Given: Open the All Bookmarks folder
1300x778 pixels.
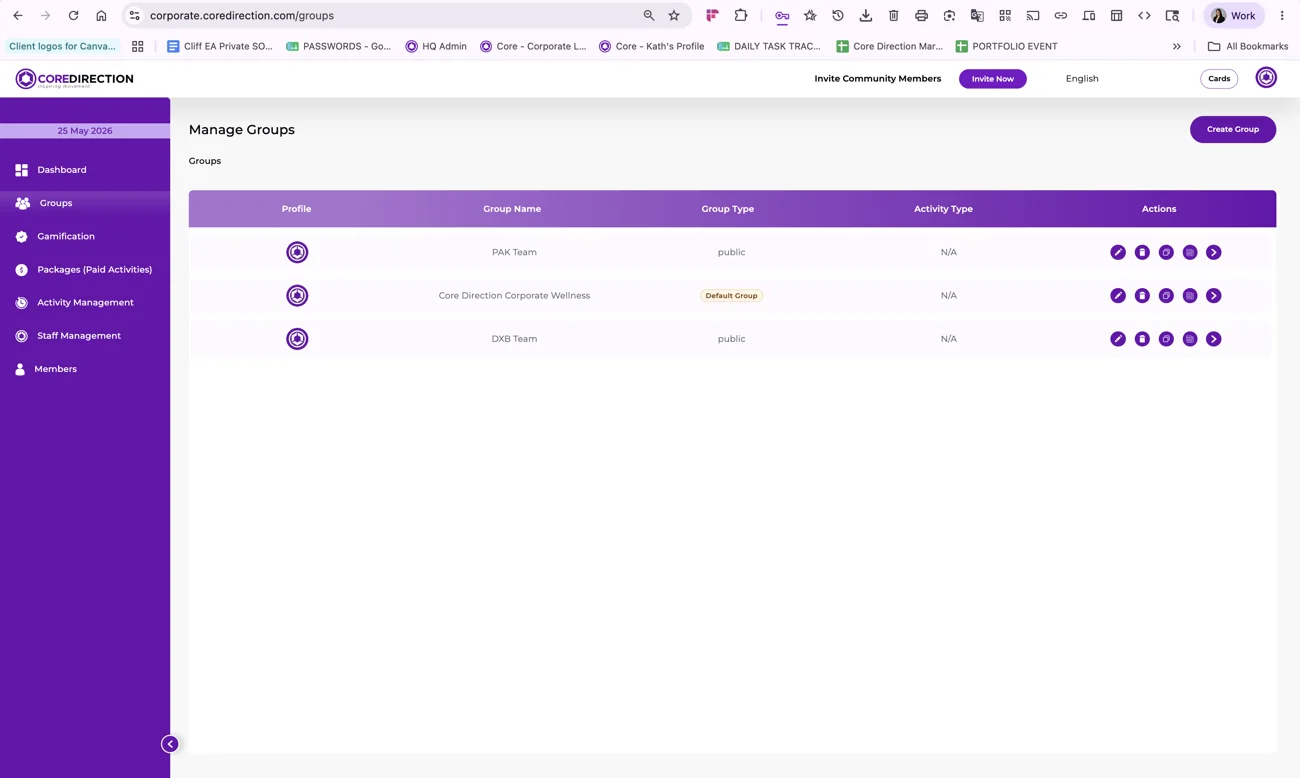Looking at the screenshot, I should click(1248, 46).
